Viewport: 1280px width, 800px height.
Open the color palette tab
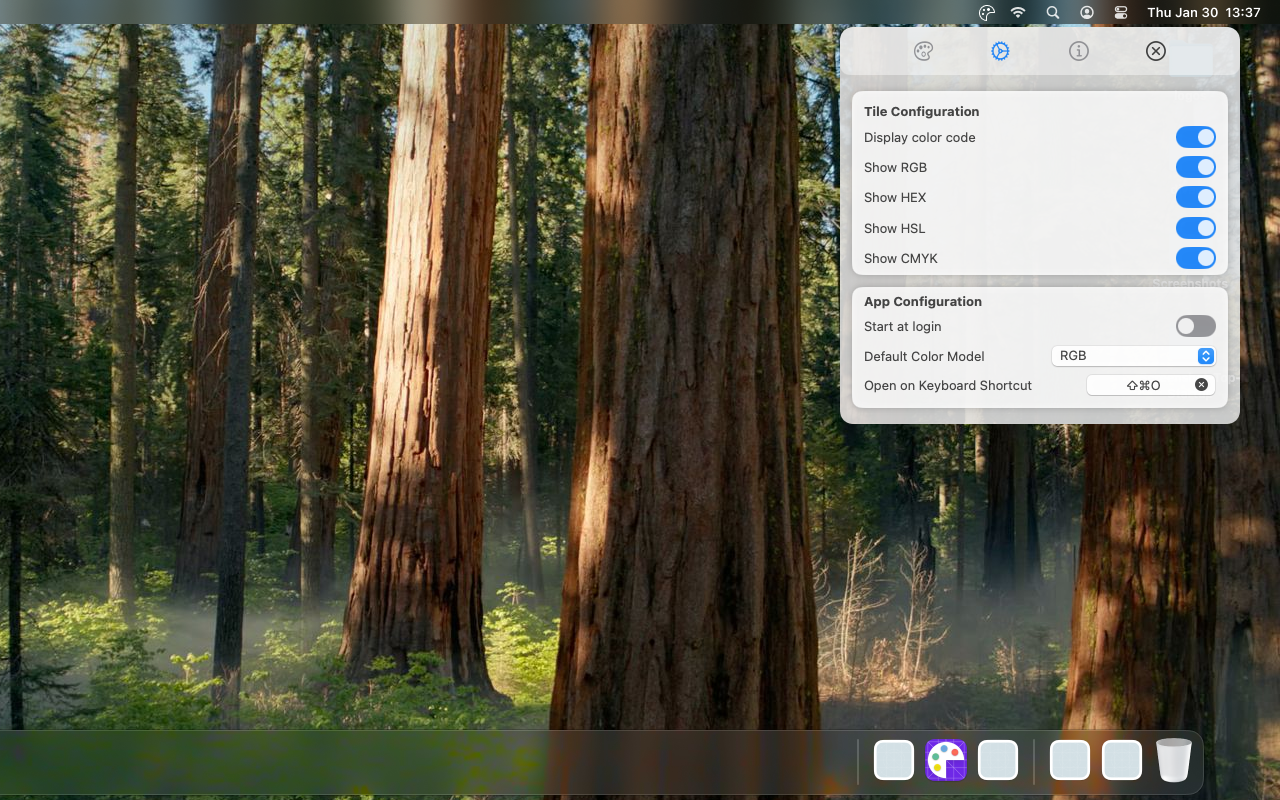[x=923, y=51]
